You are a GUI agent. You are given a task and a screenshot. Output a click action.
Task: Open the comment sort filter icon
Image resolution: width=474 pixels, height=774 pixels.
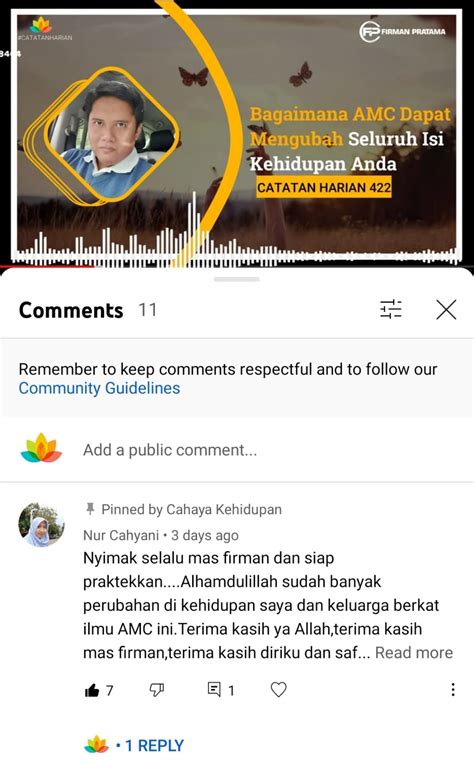point(391,310)
